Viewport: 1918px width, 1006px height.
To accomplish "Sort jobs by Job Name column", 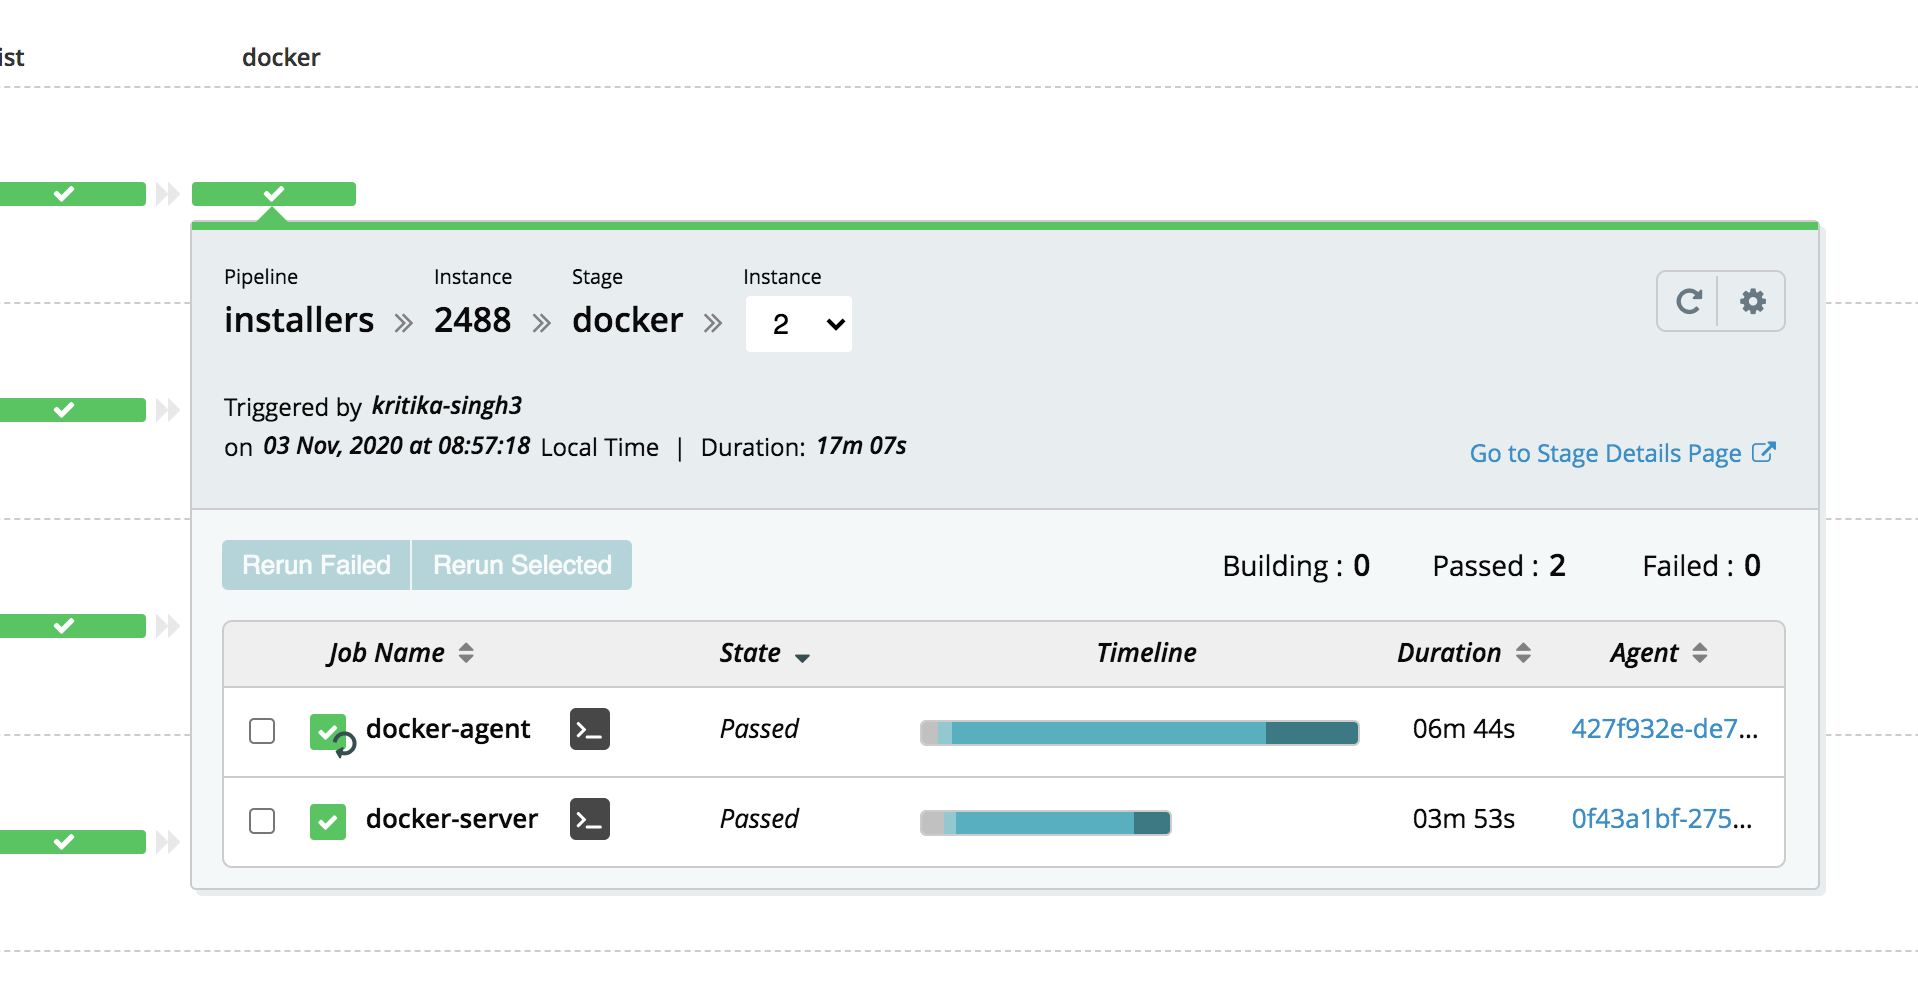I will (401, 653).
